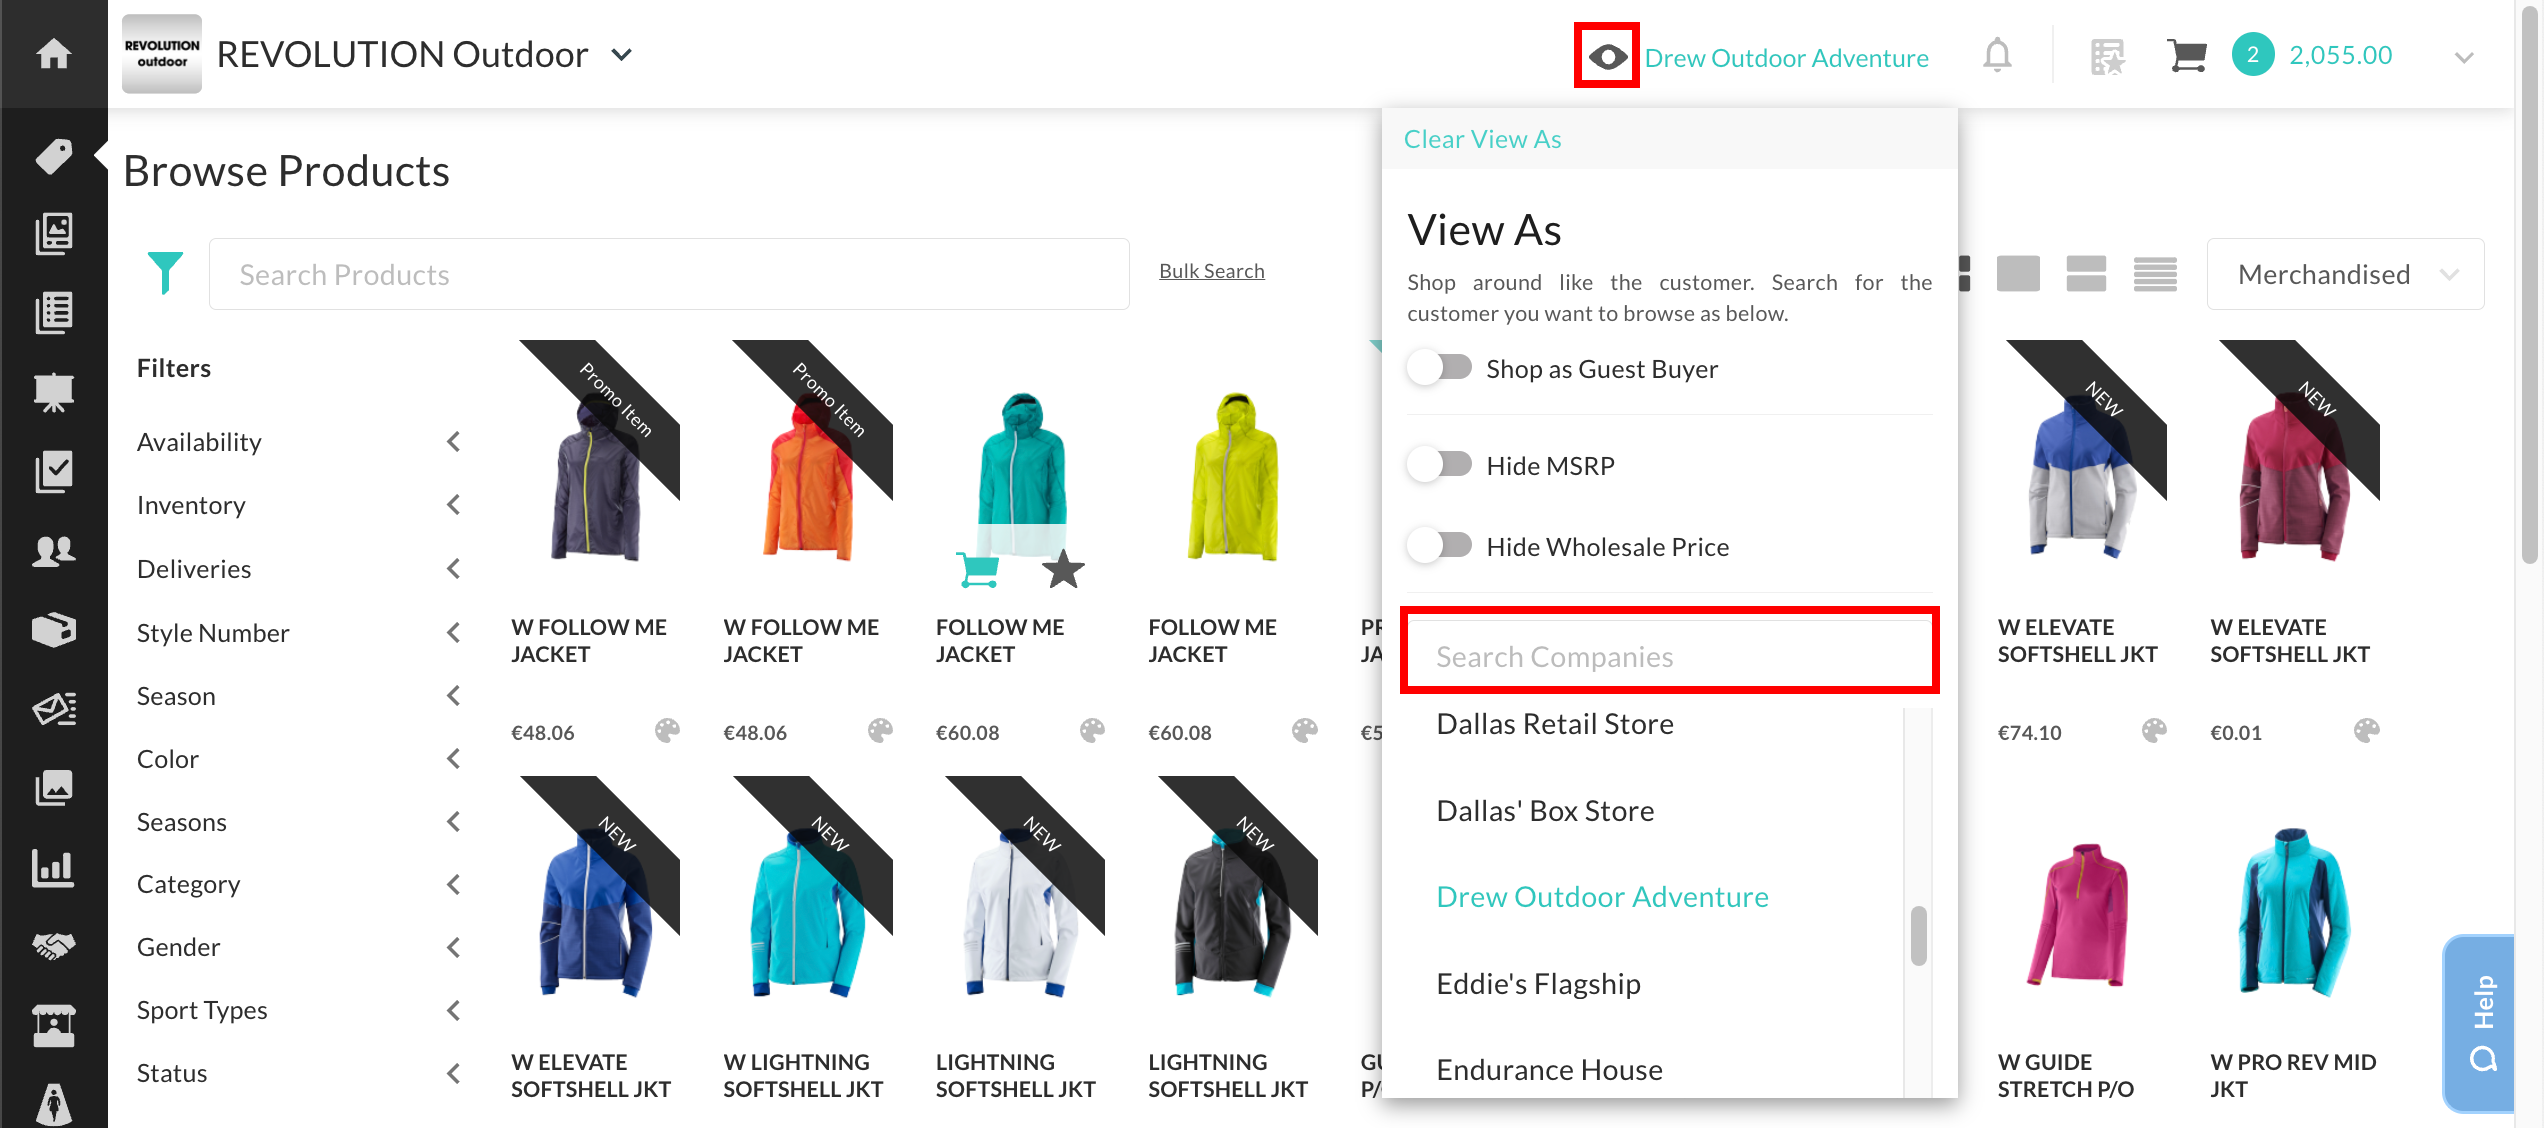Open color palette for €74.10 softshell jacket
Image resolution: width=2544 pixels, height=1128 pixels.
pyautogui.click(x=2154, y=731)
